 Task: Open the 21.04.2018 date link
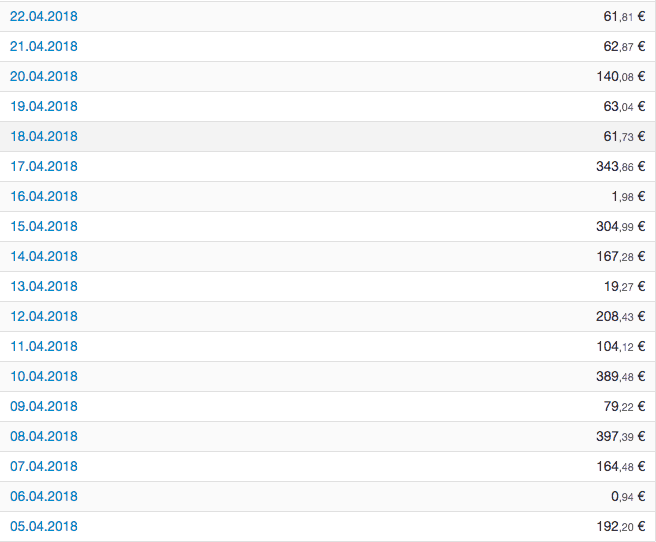pos(44,46)
